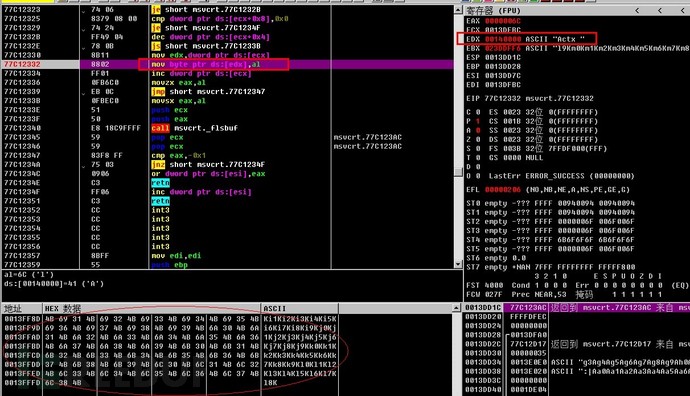Click the C flag value

(478, 112)
